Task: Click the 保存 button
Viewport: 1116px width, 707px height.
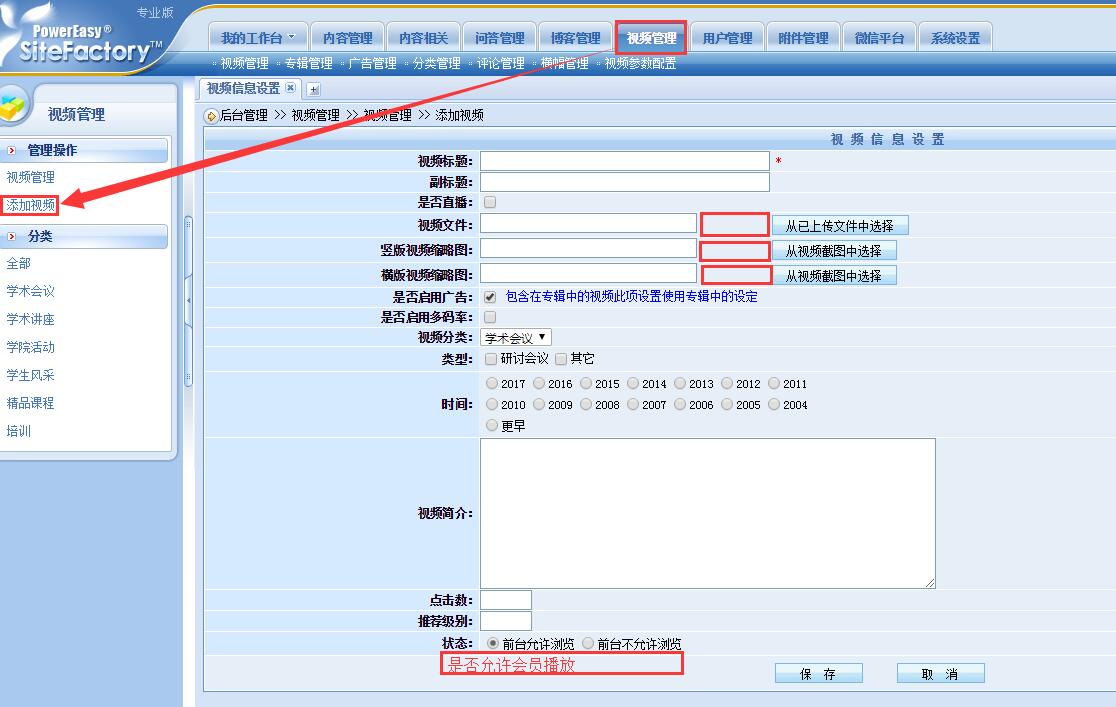Action: point(818,674)
